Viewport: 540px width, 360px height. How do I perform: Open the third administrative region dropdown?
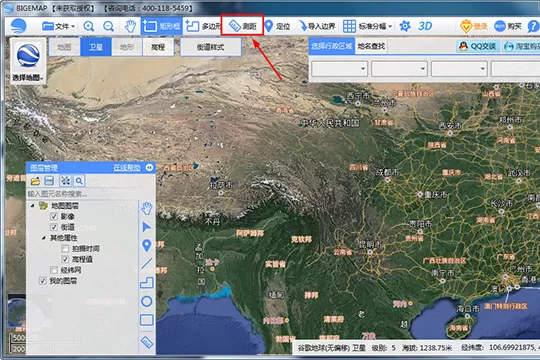pyautogui.click(x=459, y=69)
